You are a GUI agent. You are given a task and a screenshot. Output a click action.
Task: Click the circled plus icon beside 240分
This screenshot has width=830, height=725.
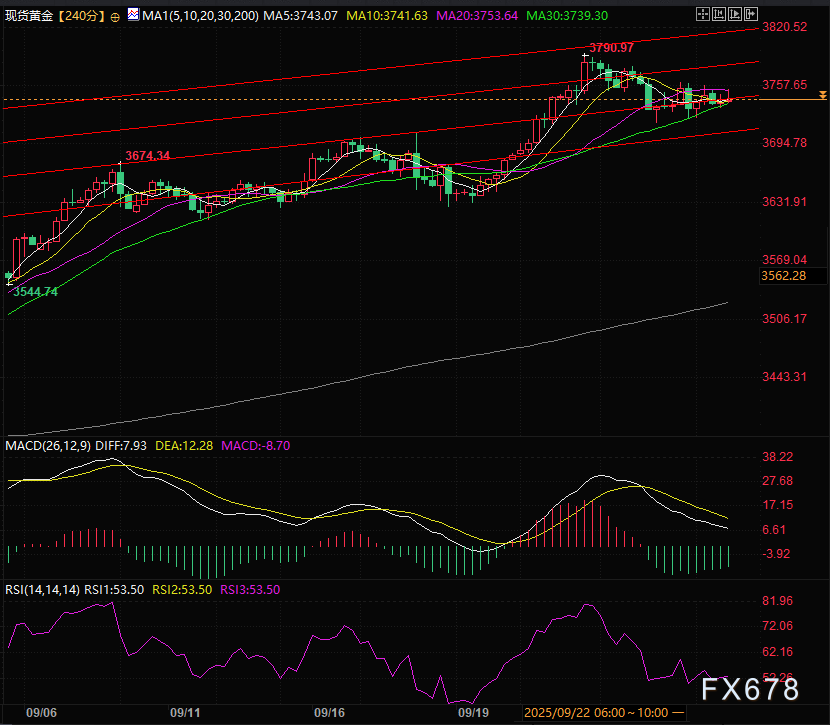[x=115, y=17]
